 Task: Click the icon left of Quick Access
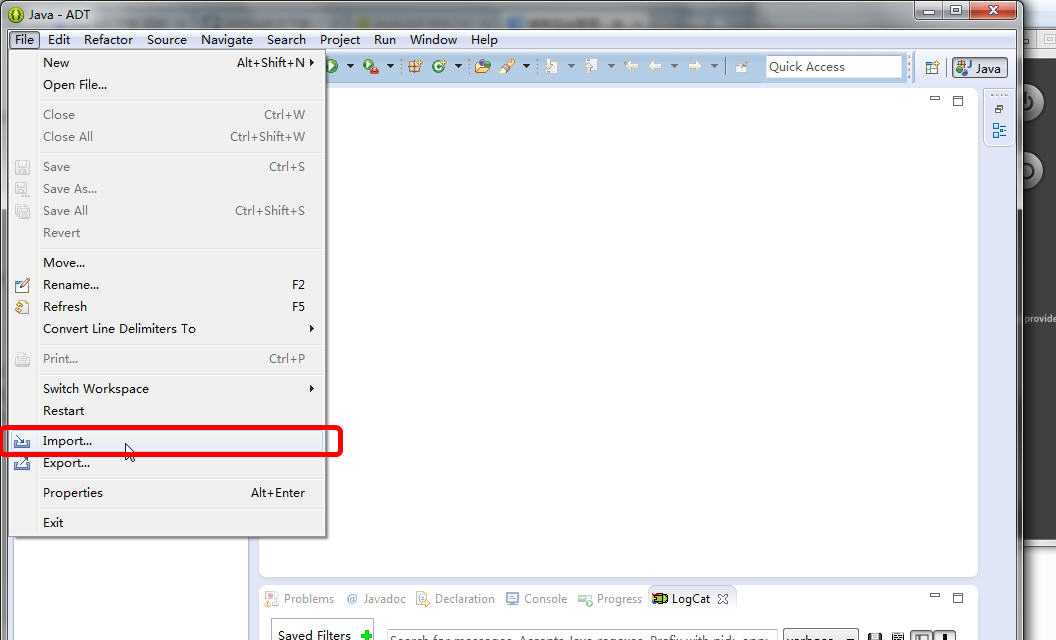click(x=741, y=67)
